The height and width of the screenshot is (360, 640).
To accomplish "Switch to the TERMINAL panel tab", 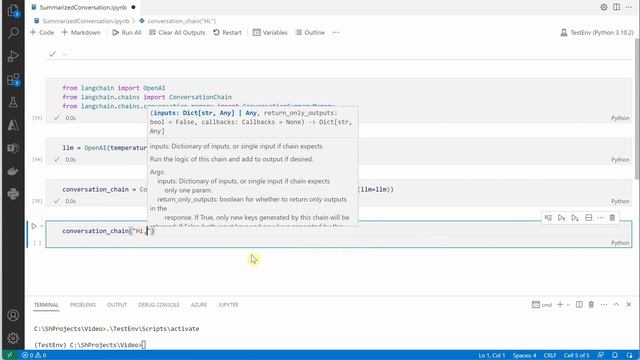I will pyautogui.click(x=47, y=305).
